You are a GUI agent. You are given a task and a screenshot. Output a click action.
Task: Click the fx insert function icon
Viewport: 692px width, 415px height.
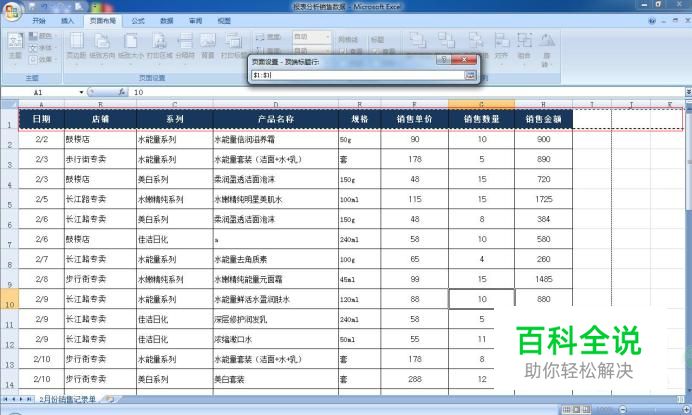click(122, 92)
